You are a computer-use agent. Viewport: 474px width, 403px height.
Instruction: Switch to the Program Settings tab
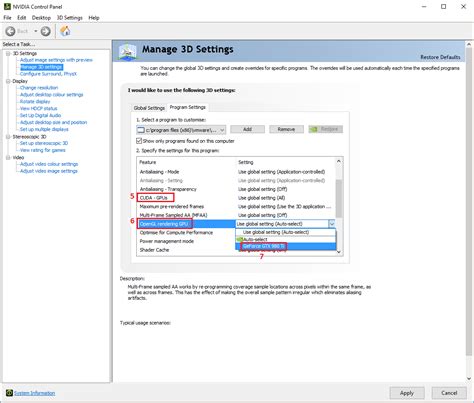coord(188,107)
